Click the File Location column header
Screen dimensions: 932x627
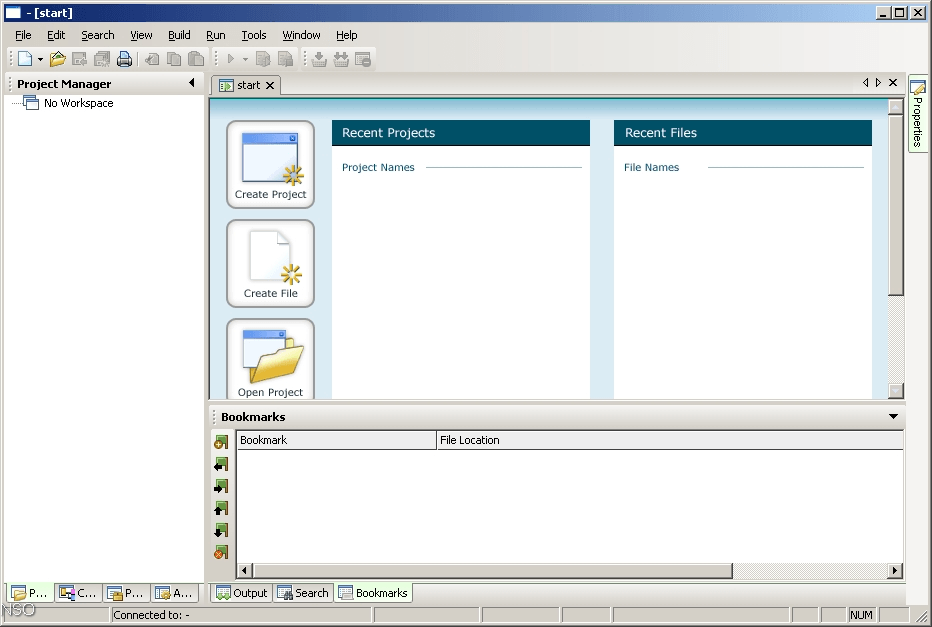point(670,440)
